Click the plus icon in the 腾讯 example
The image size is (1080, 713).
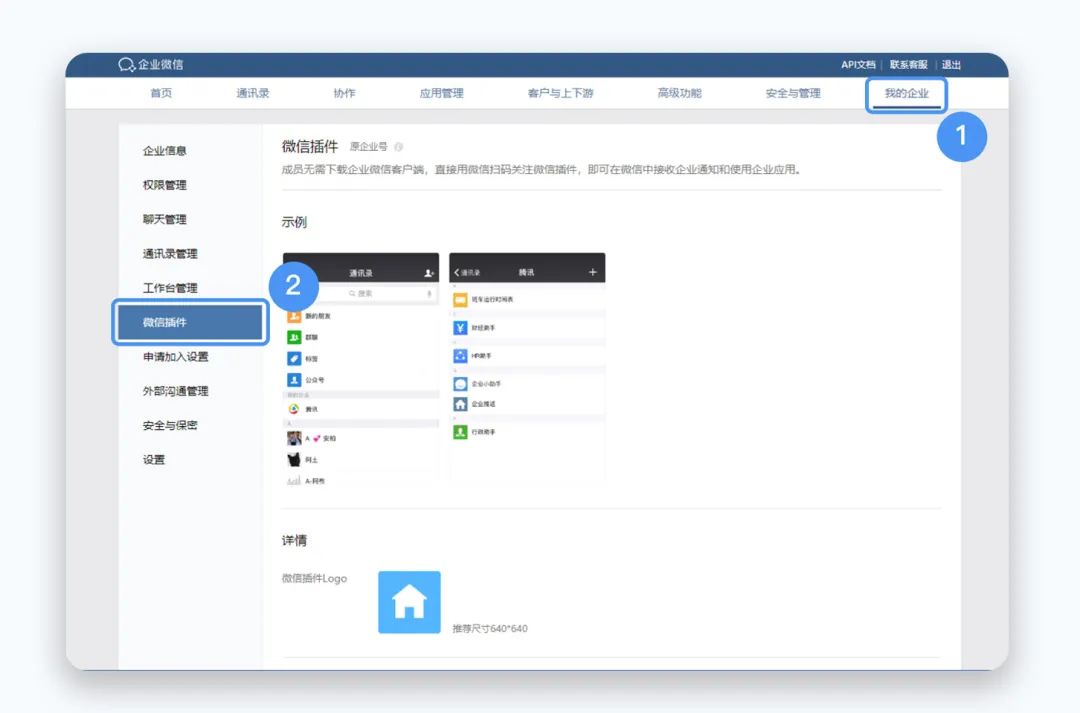[592, 273]
